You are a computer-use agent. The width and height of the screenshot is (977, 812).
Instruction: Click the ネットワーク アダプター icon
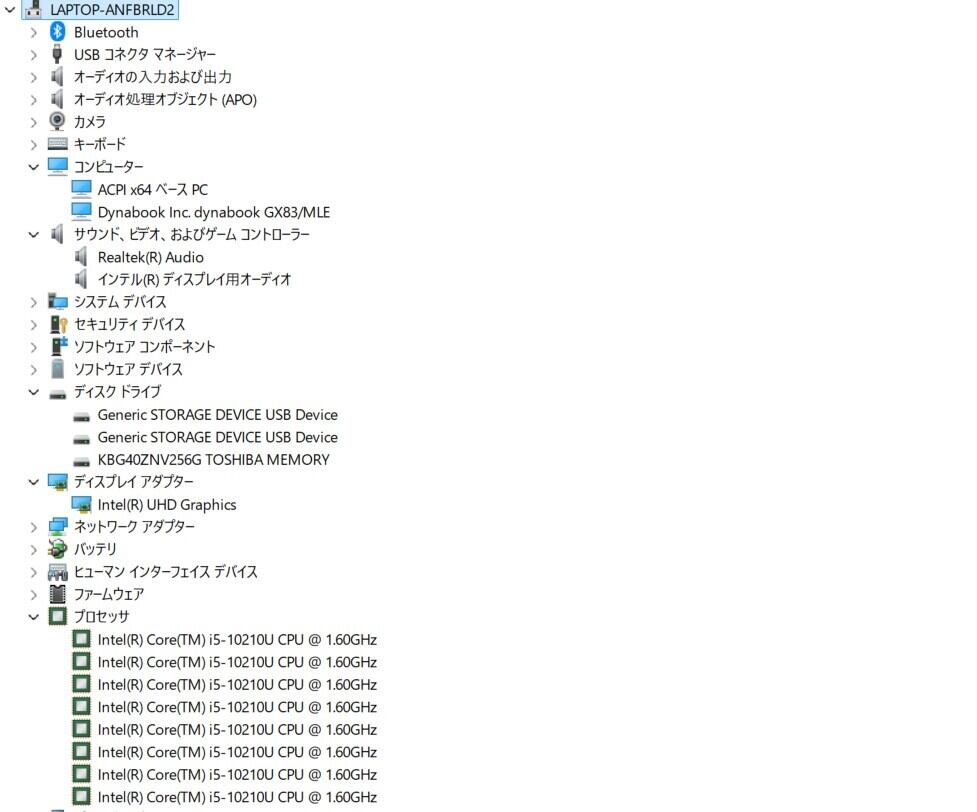pyautogui.click(x=57, y=527)
